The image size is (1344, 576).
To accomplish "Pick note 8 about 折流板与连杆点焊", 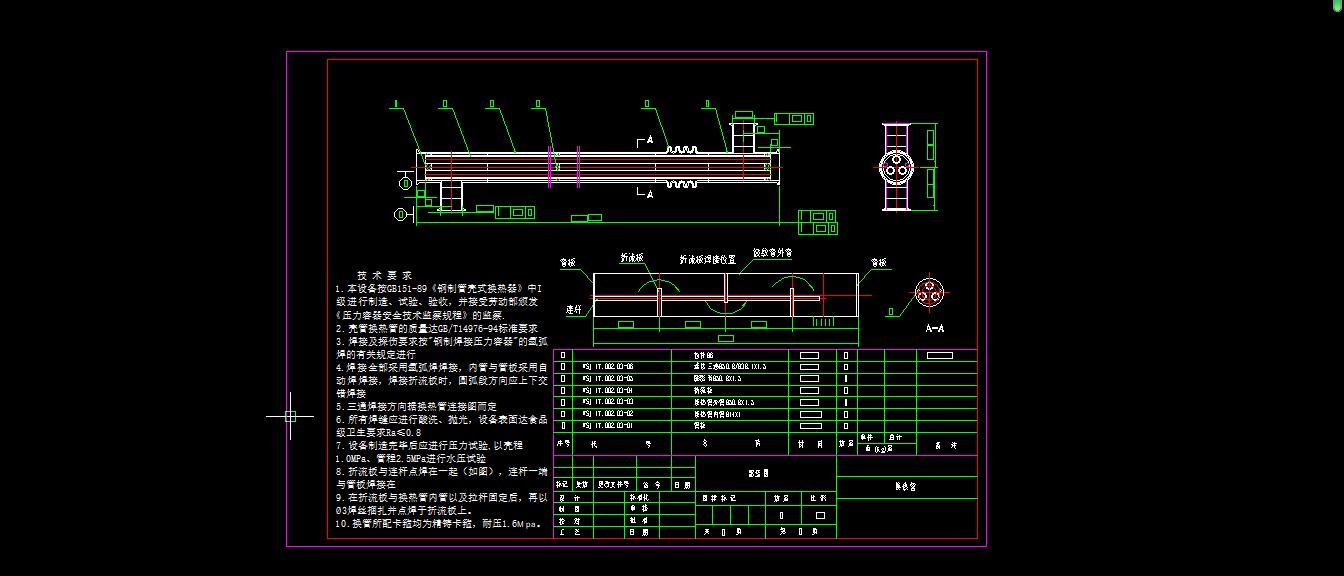I will (x=441, y=471).
